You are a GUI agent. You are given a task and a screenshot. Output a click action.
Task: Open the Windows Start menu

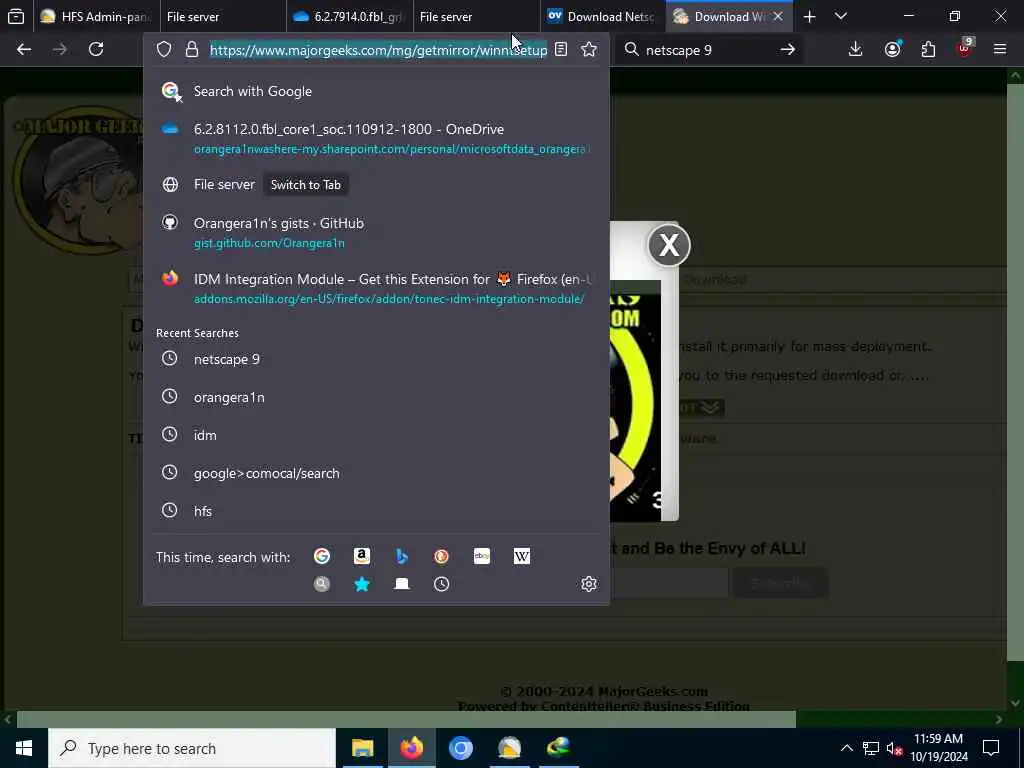pos(24,748)
